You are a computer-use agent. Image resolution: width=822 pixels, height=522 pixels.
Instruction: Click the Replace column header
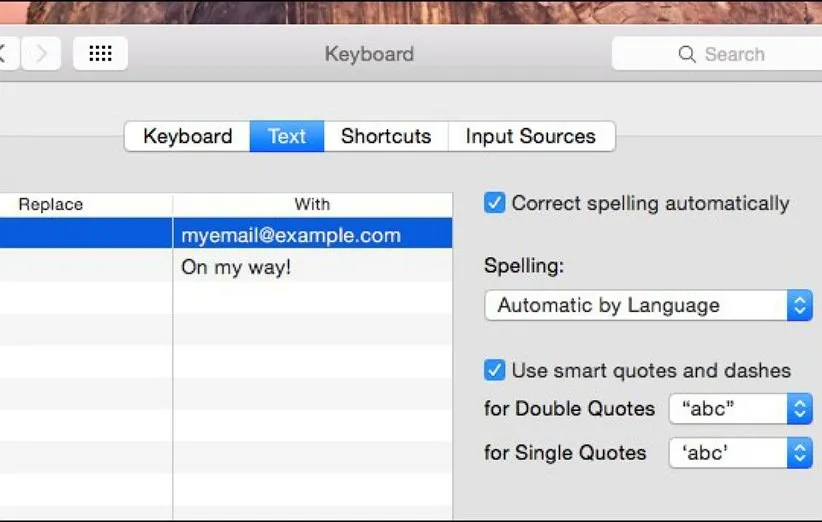pyautogui.click(x=50, y=204)
